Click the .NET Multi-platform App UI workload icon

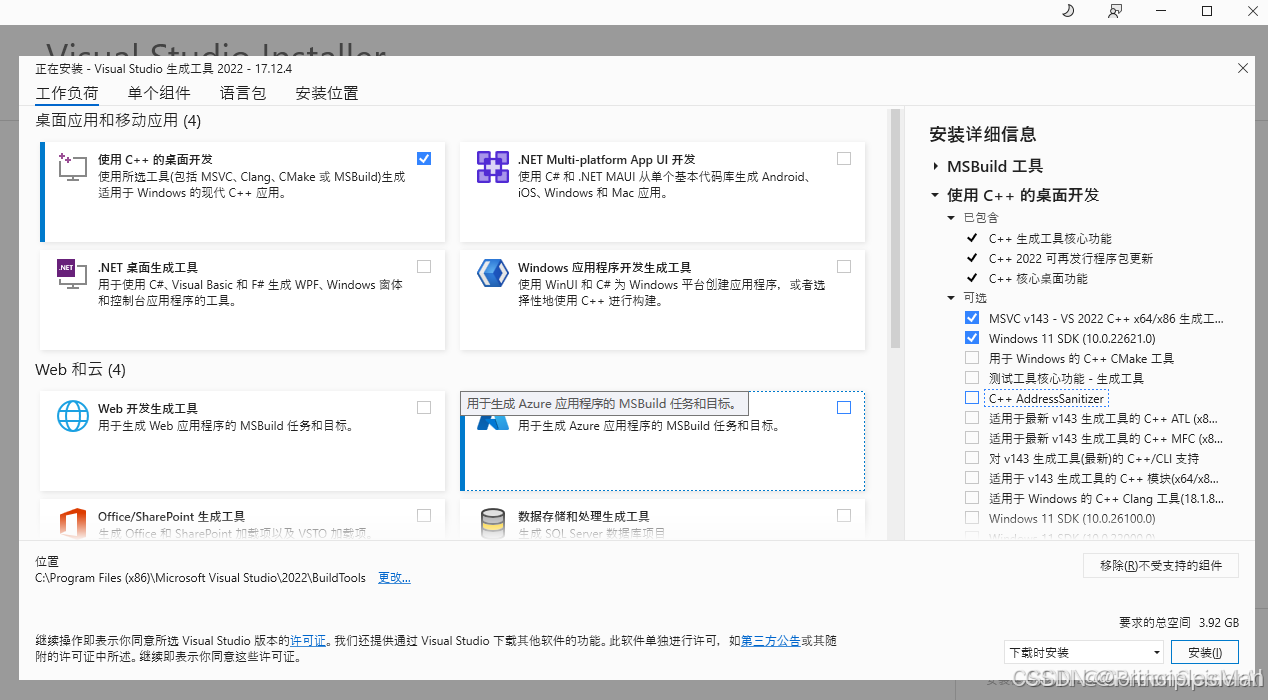point(492,167)
